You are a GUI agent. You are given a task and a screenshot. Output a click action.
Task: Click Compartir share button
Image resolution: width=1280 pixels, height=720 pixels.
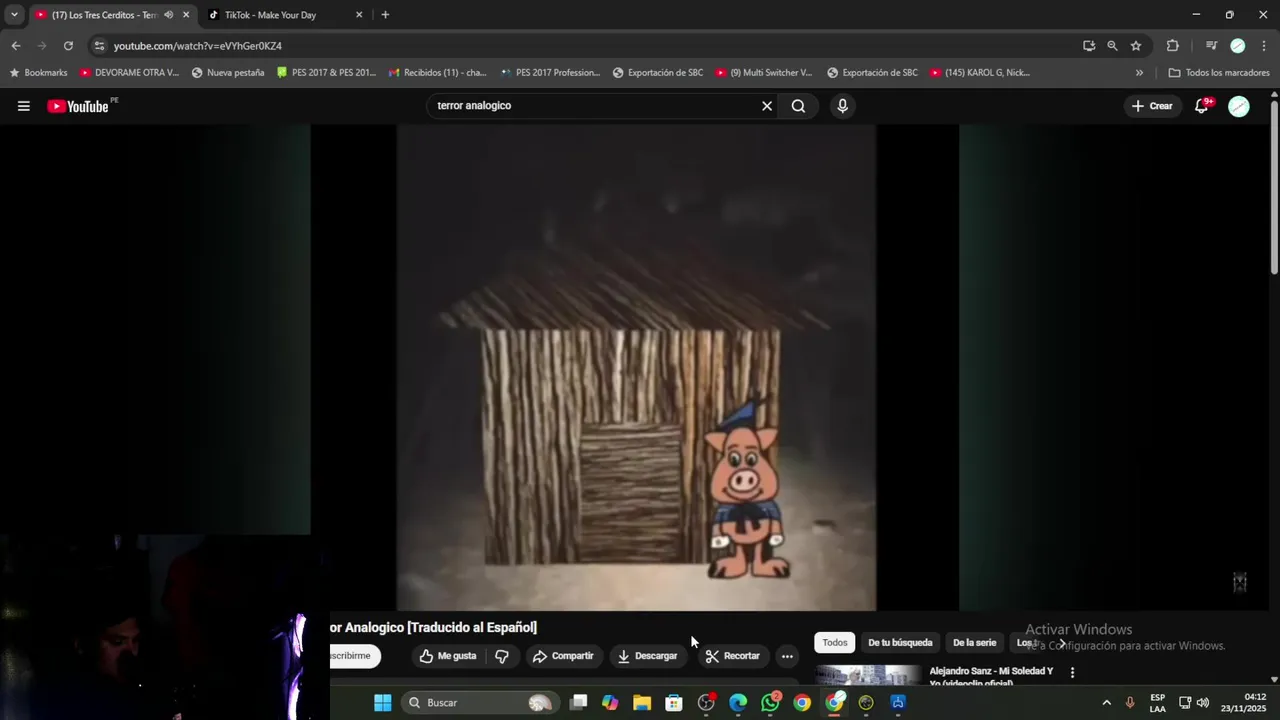click(563, 656)
